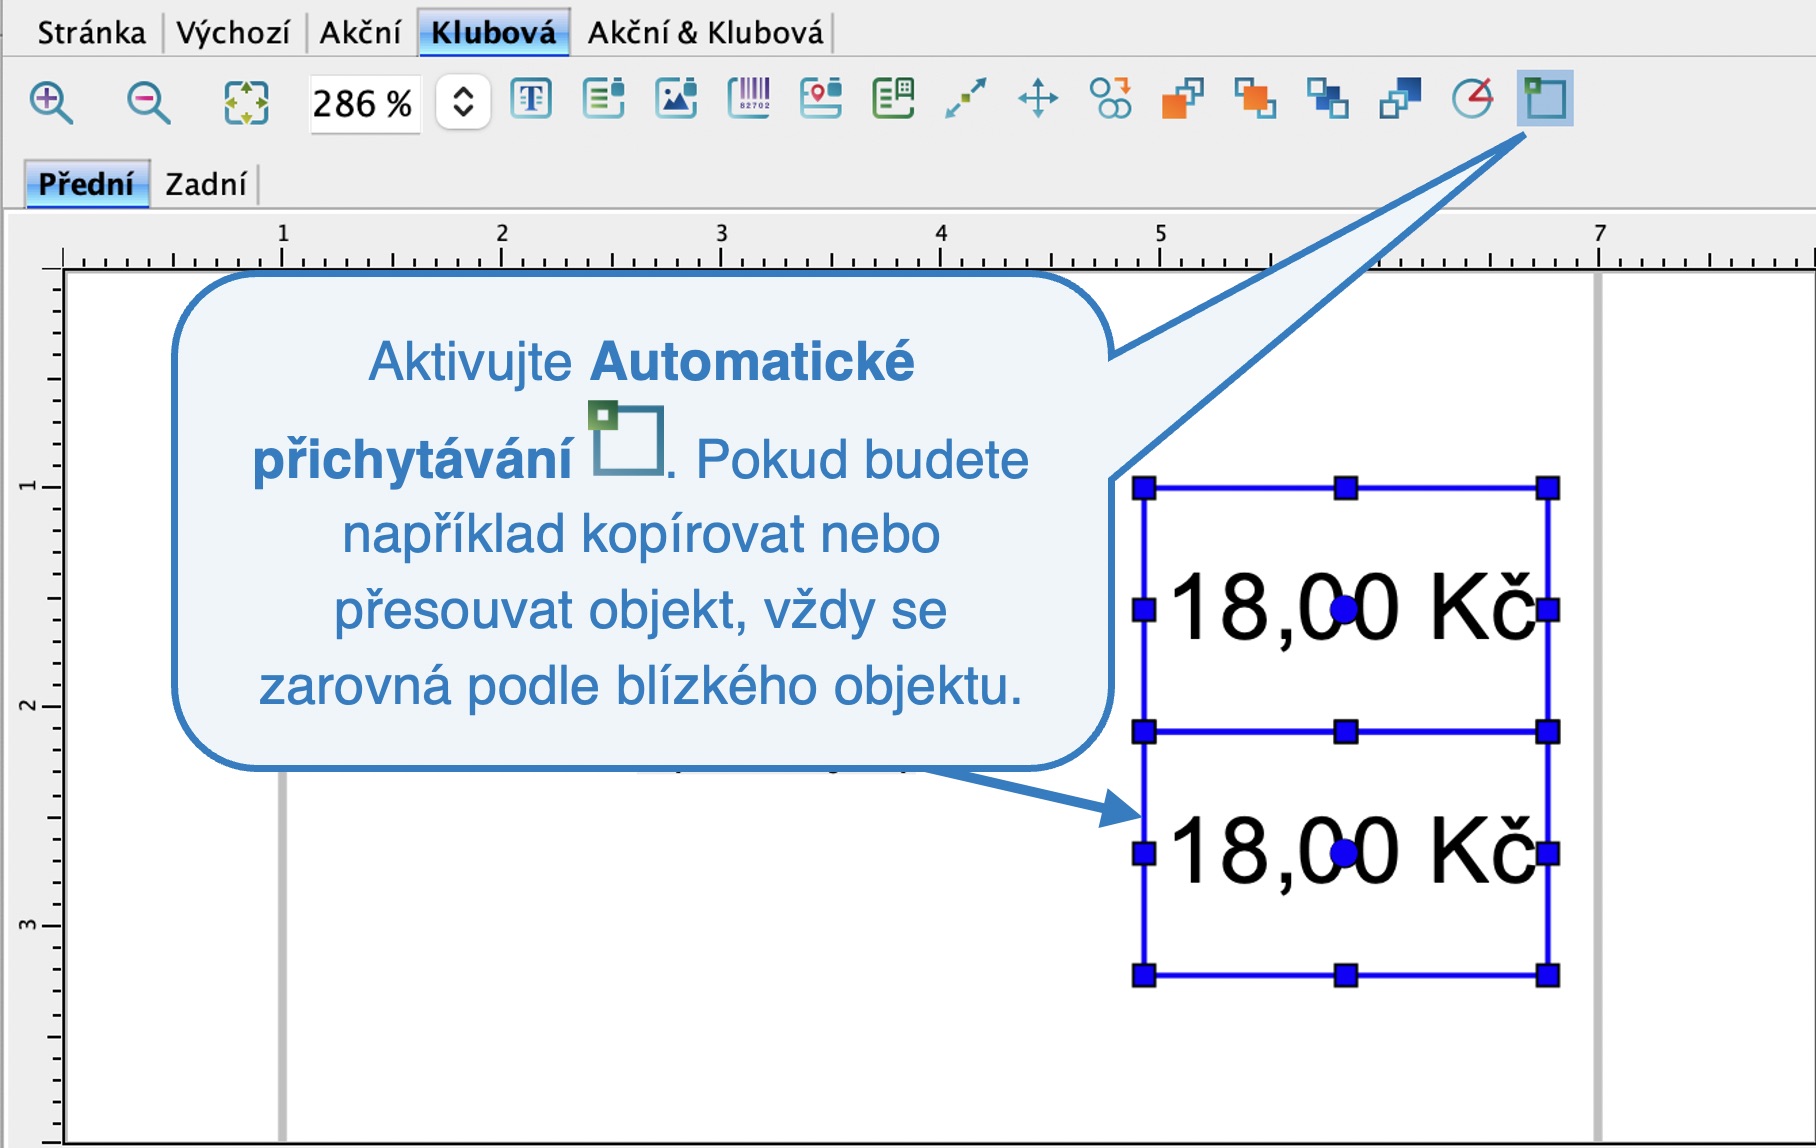The width and height of the screenshot is (1816, 1148).
Task: Select the diagonal resize arrows tool
Action: point(965,99)
